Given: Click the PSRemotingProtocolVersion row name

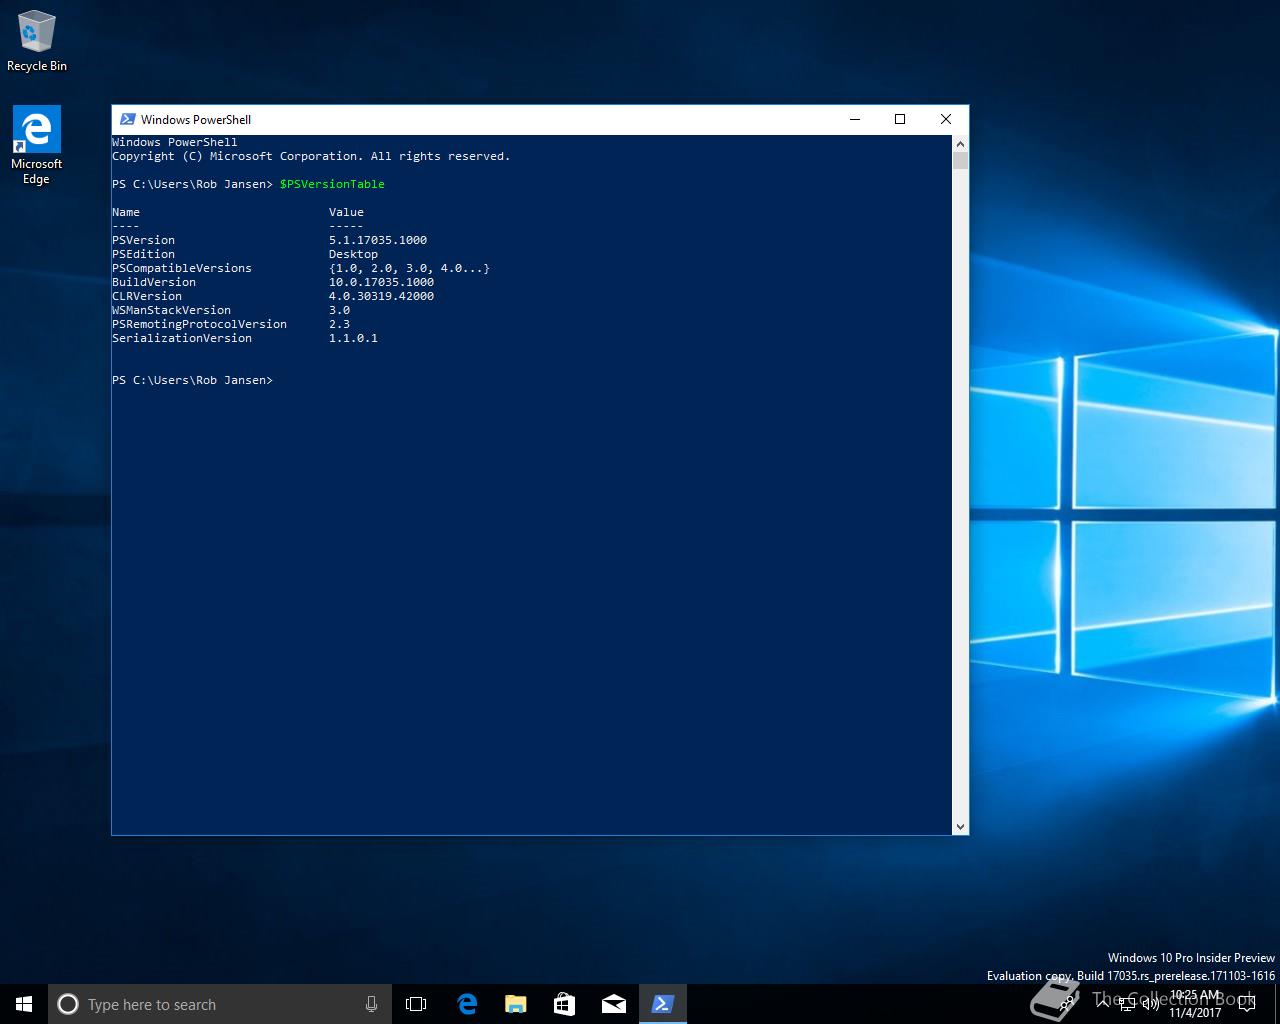Looking at the screenshot, I should point(199,324).
